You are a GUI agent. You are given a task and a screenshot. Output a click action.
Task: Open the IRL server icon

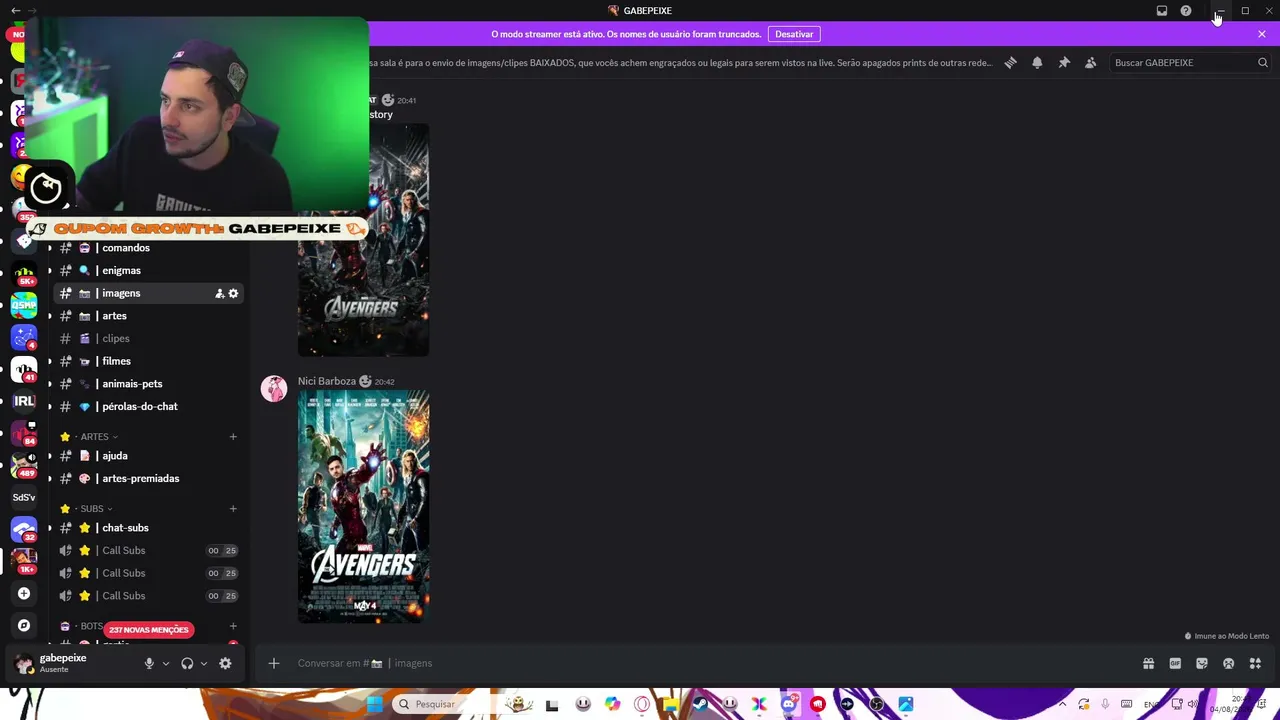pyautogui.click(x=24, y=401)
